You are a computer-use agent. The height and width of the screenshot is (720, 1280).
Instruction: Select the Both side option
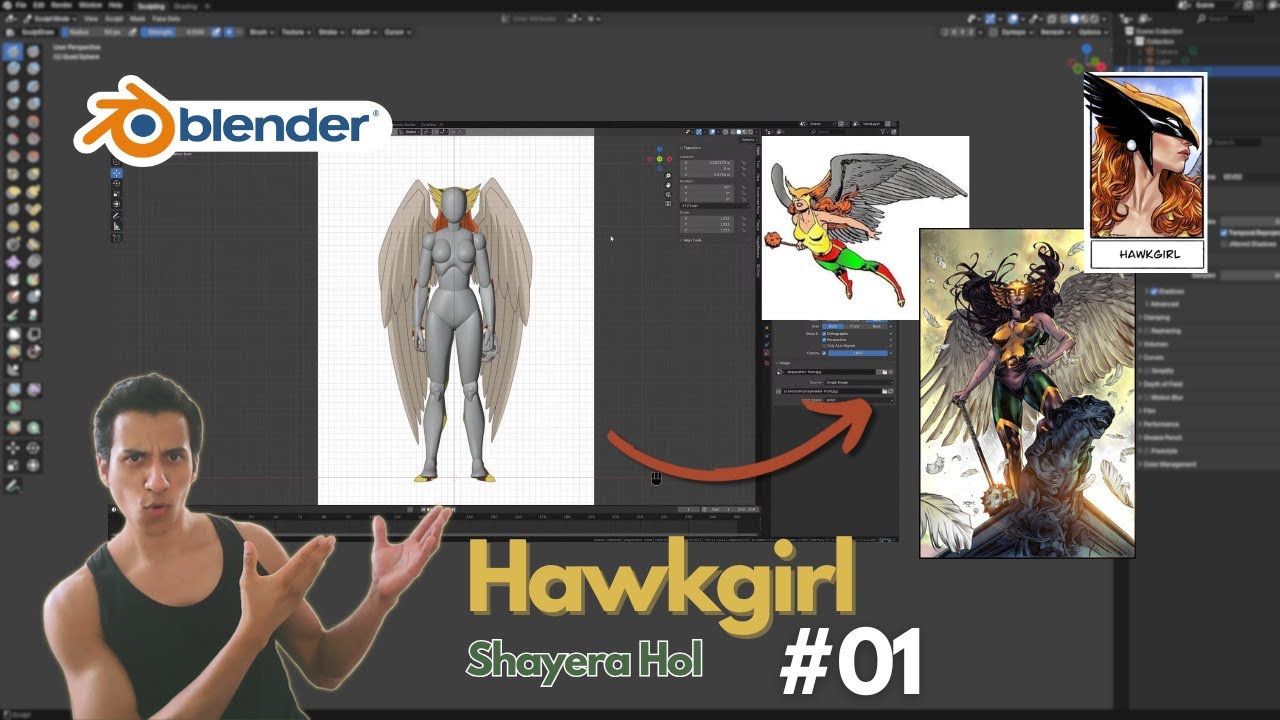(833, 326)
